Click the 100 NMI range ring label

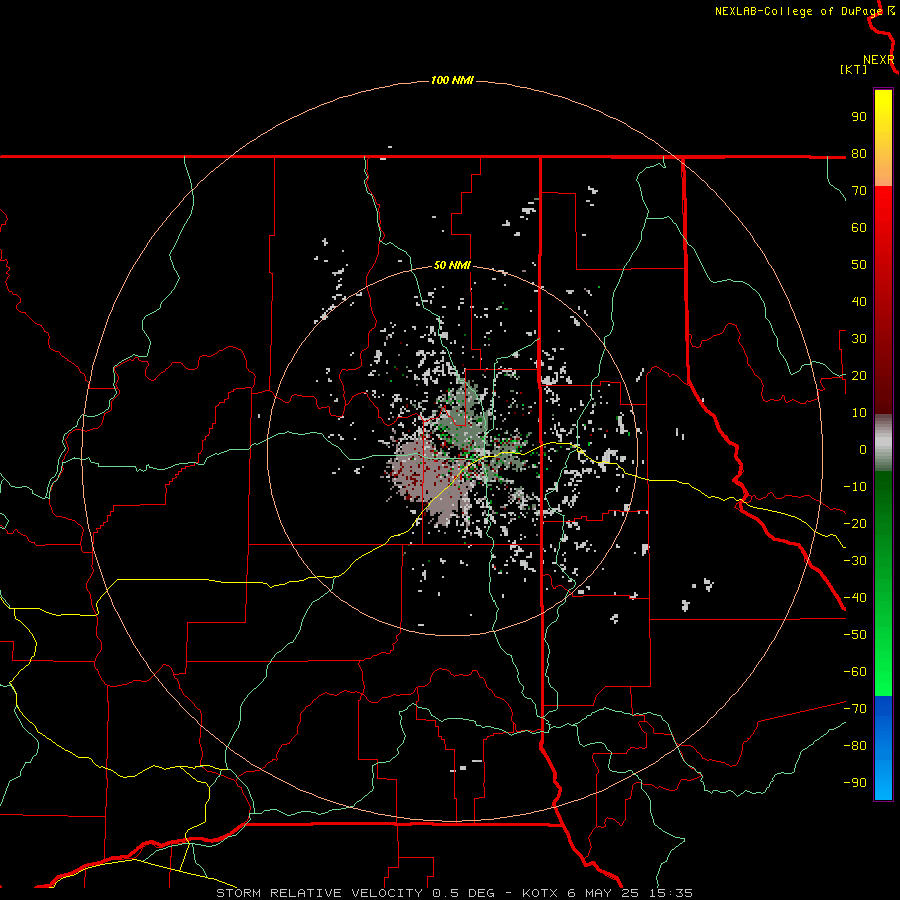coord(452,80)
